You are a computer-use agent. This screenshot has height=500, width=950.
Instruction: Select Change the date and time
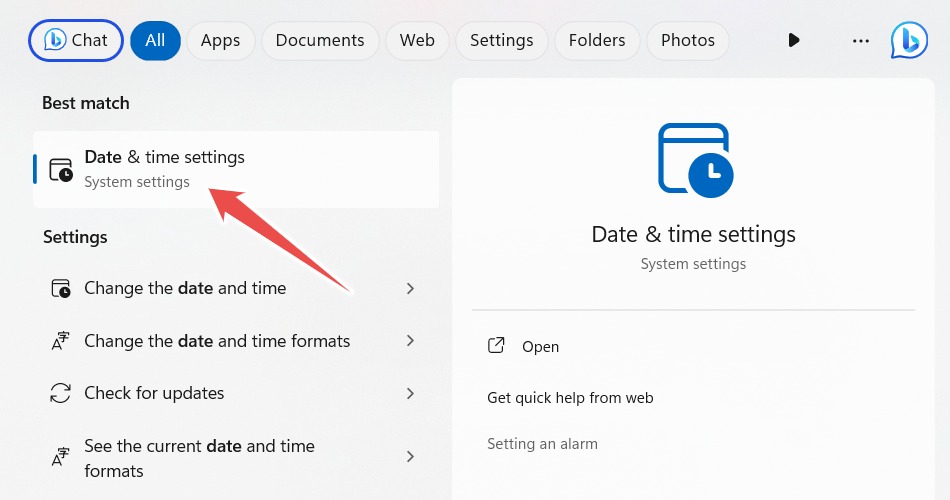tap(236, 288)
